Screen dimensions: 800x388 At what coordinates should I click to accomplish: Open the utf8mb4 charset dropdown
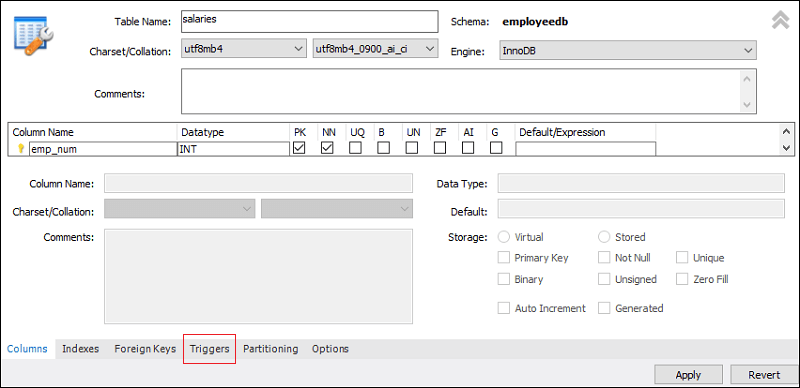point(244,49)
